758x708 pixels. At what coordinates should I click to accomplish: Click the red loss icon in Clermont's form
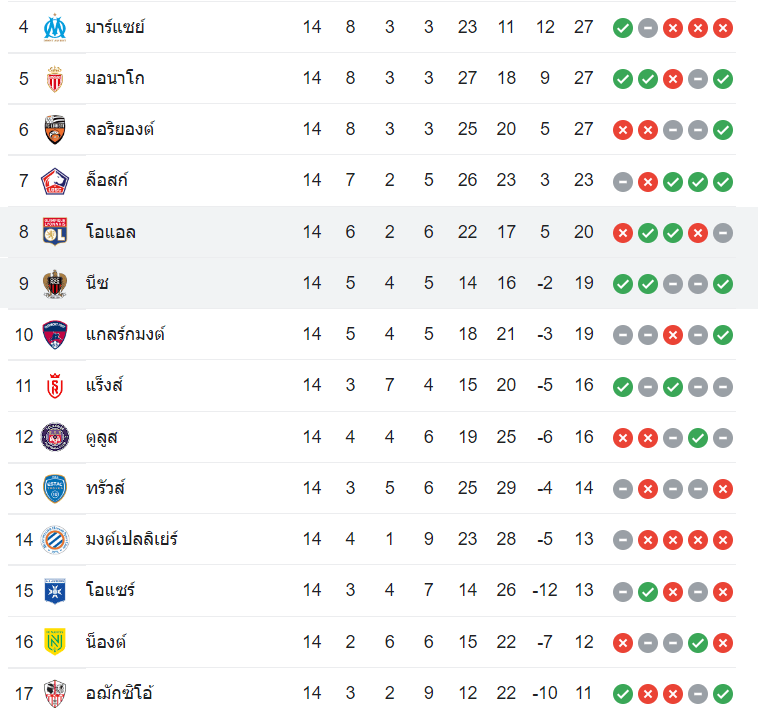[673, 334]
